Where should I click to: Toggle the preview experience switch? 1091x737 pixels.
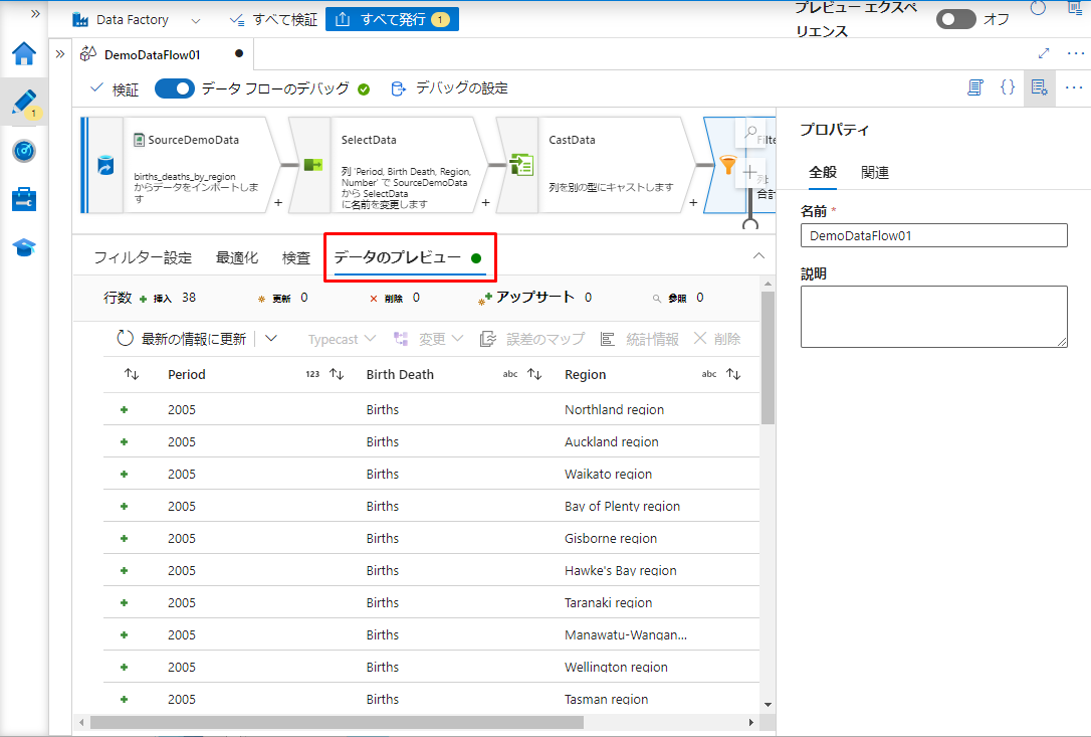click(x=955, y=19)
